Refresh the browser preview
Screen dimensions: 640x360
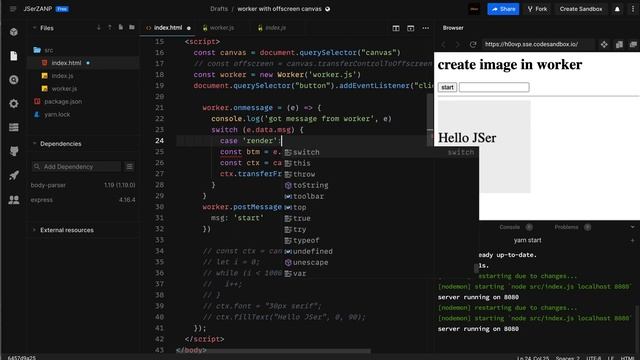473,44
